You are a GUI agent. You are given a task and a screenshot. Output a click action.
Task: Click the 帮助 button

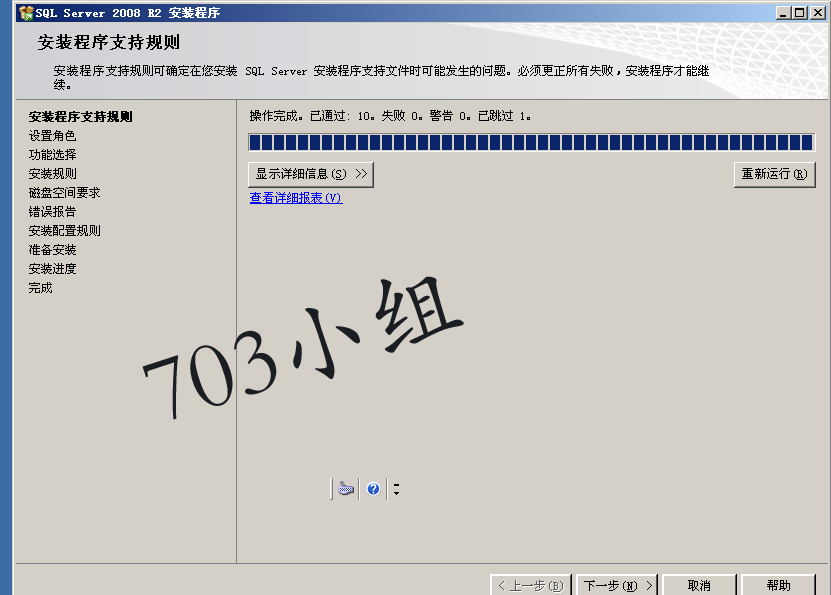778,585
